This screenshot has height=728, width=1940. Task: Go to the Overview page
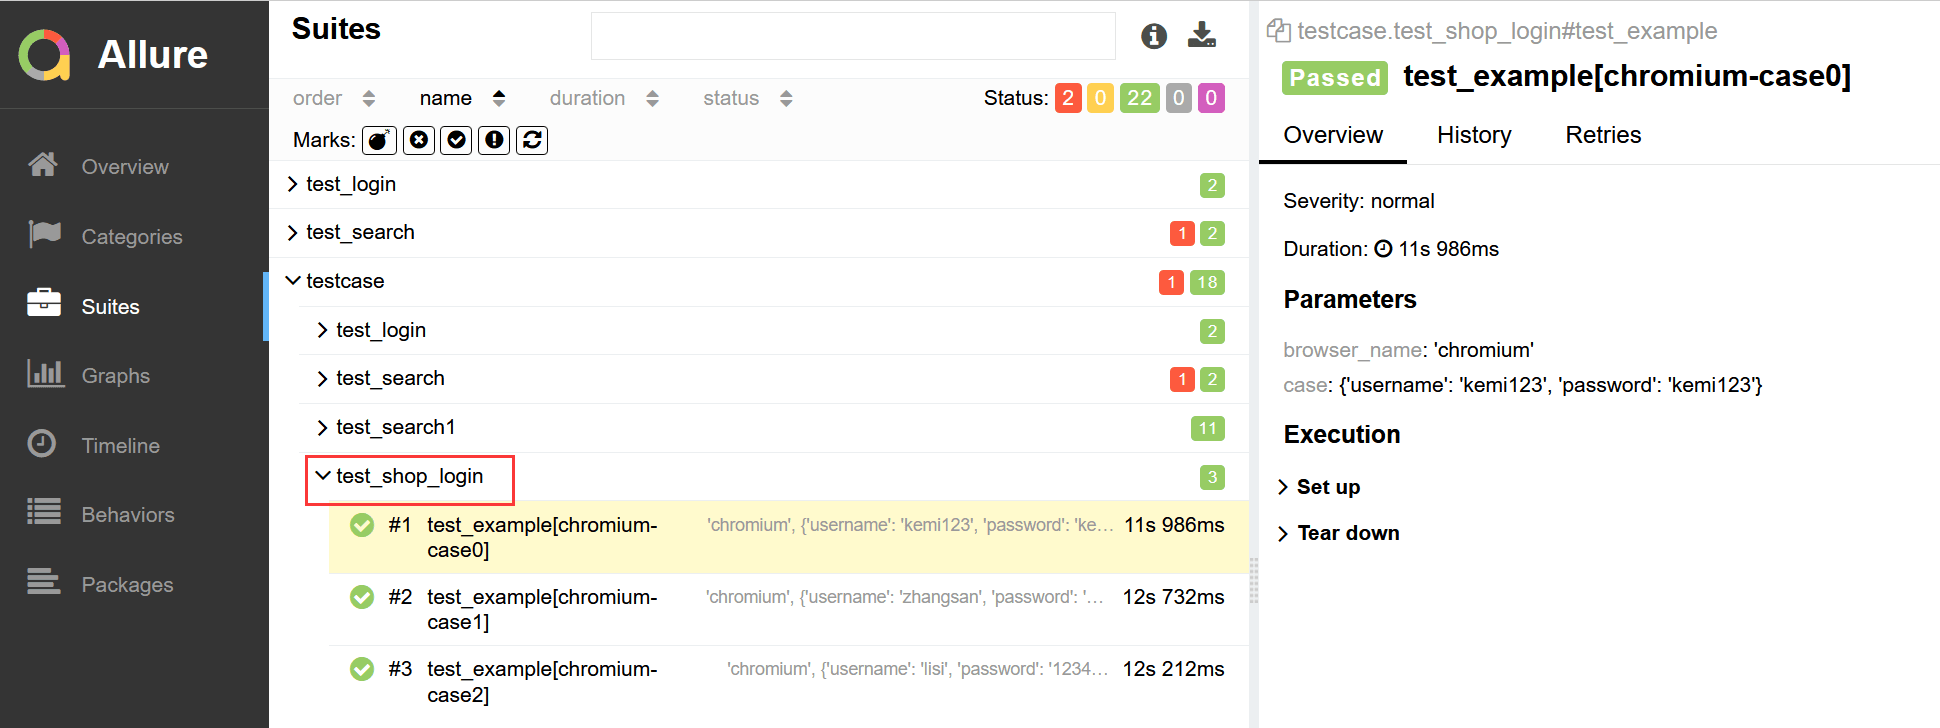[123, 166]
